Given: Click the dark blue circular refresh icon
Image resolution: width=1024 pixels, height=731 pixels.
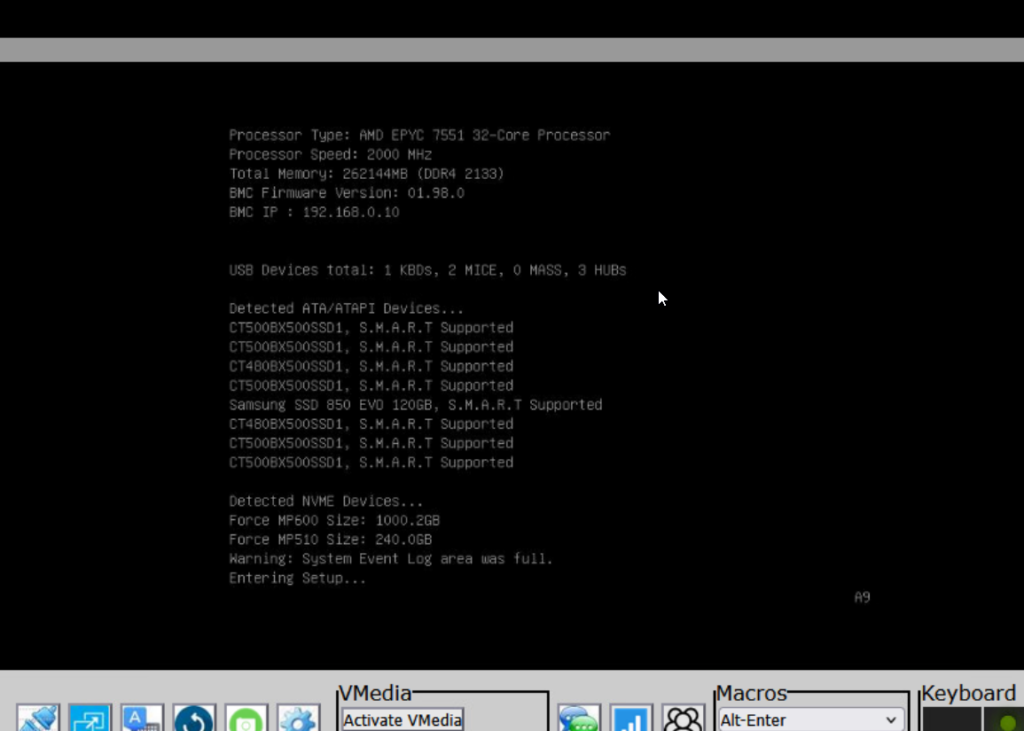Looking at the screenshot, I should 194,718.
